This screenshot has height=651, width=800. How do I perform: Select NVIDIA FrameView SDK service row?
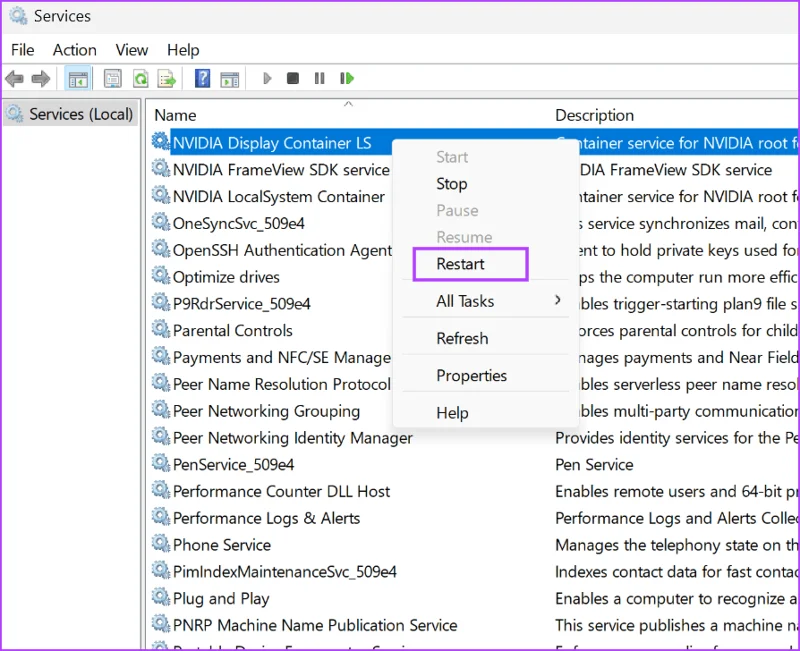tap(281, 170)
